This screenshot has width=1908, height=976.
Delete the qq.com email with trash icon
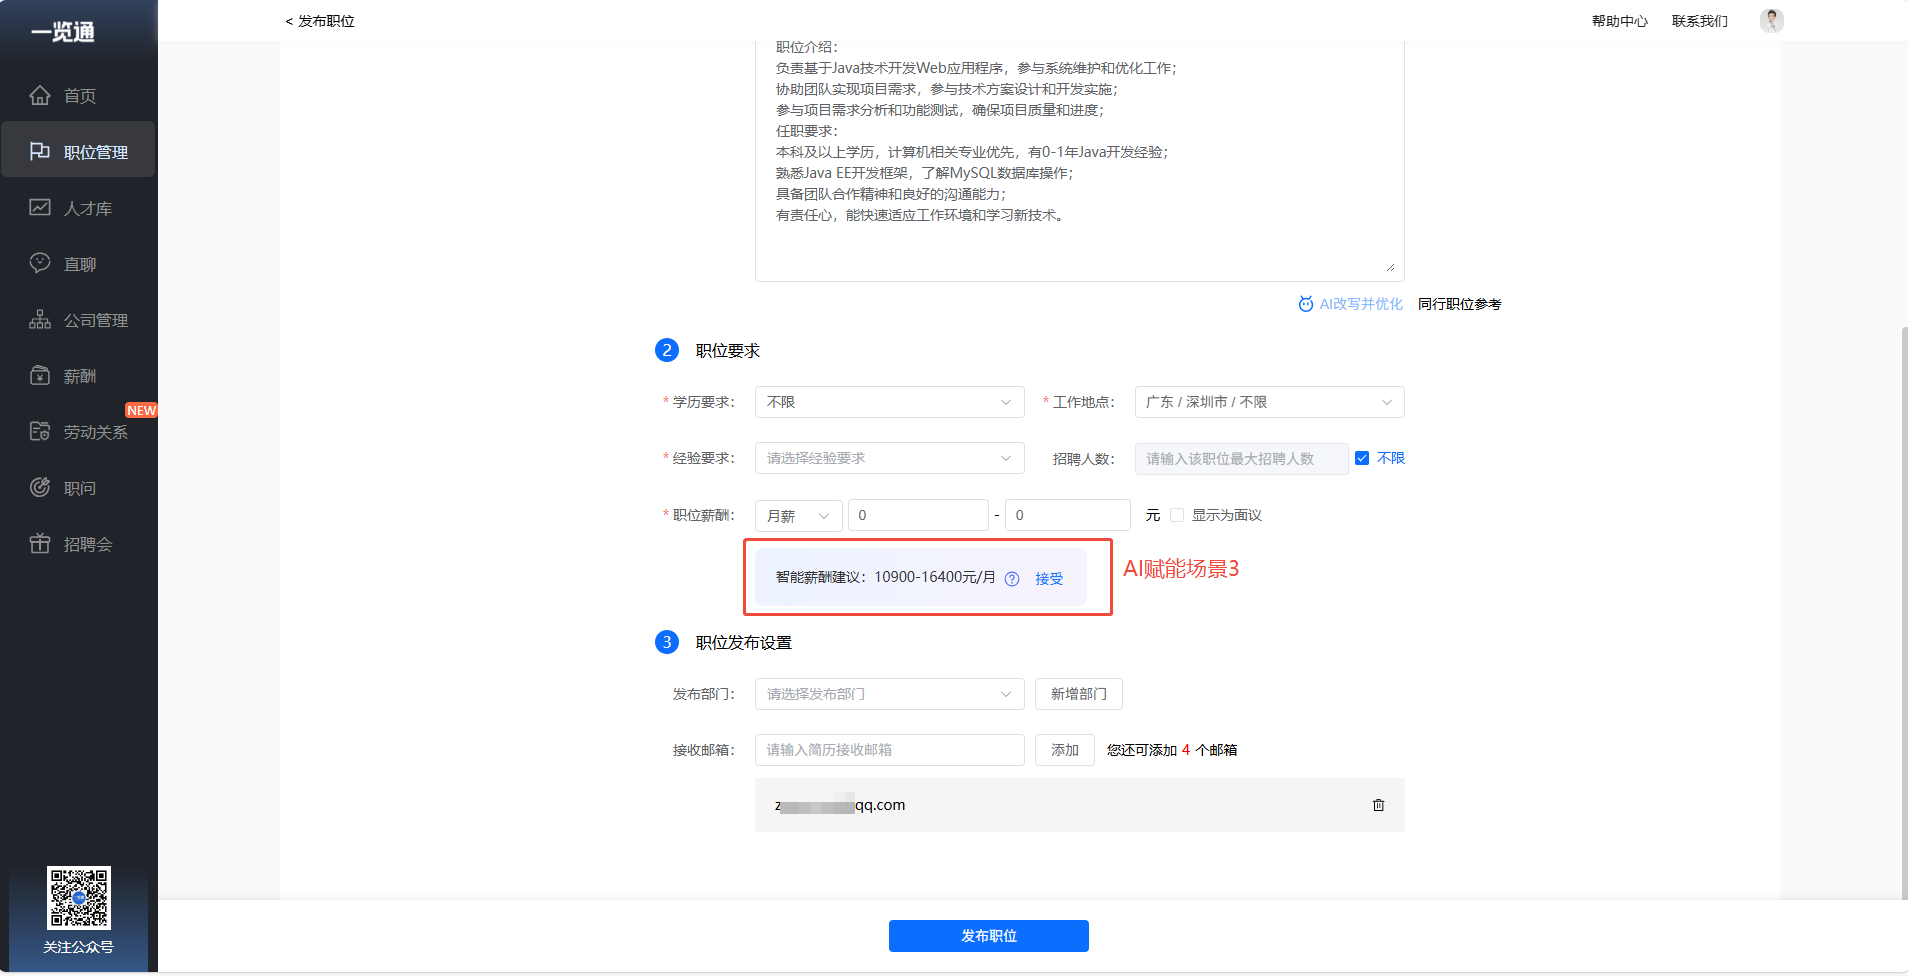(x=1378, y=805)
